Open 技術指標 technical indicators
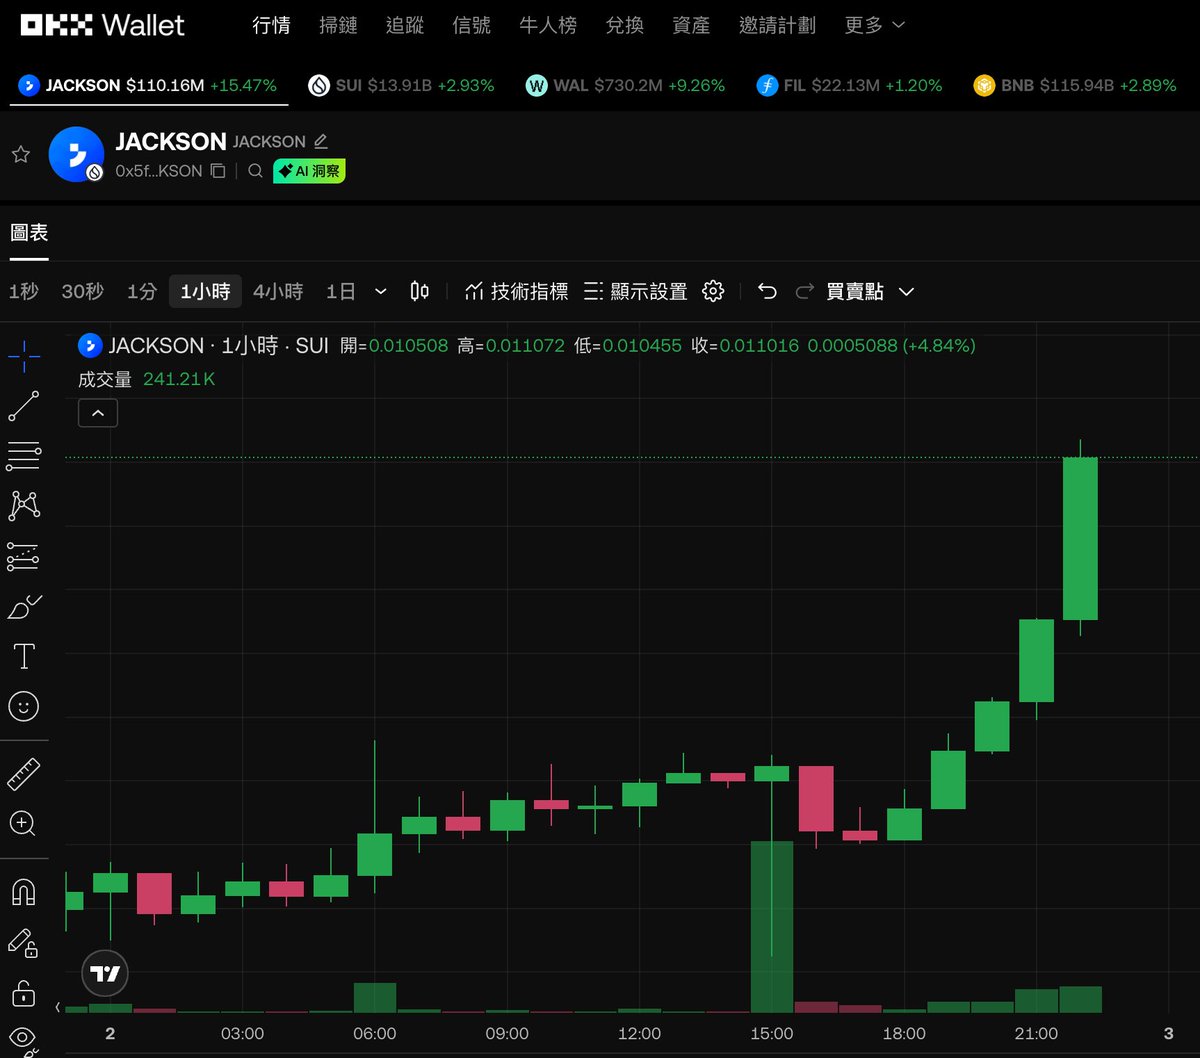Viewport: 1200px width, 1058px height. (x=517, y=291)
